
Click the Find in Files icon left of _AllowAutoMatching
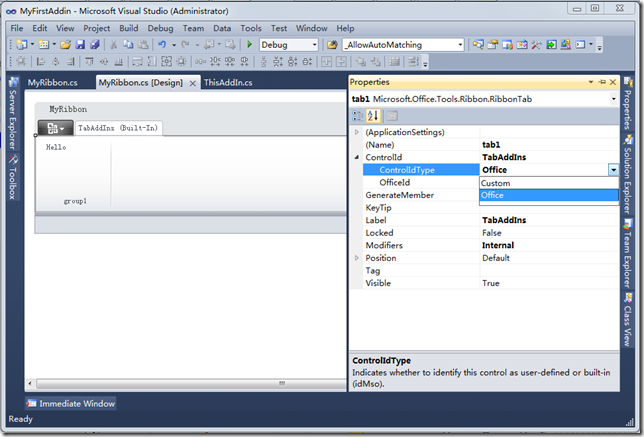tap(332, 45)
